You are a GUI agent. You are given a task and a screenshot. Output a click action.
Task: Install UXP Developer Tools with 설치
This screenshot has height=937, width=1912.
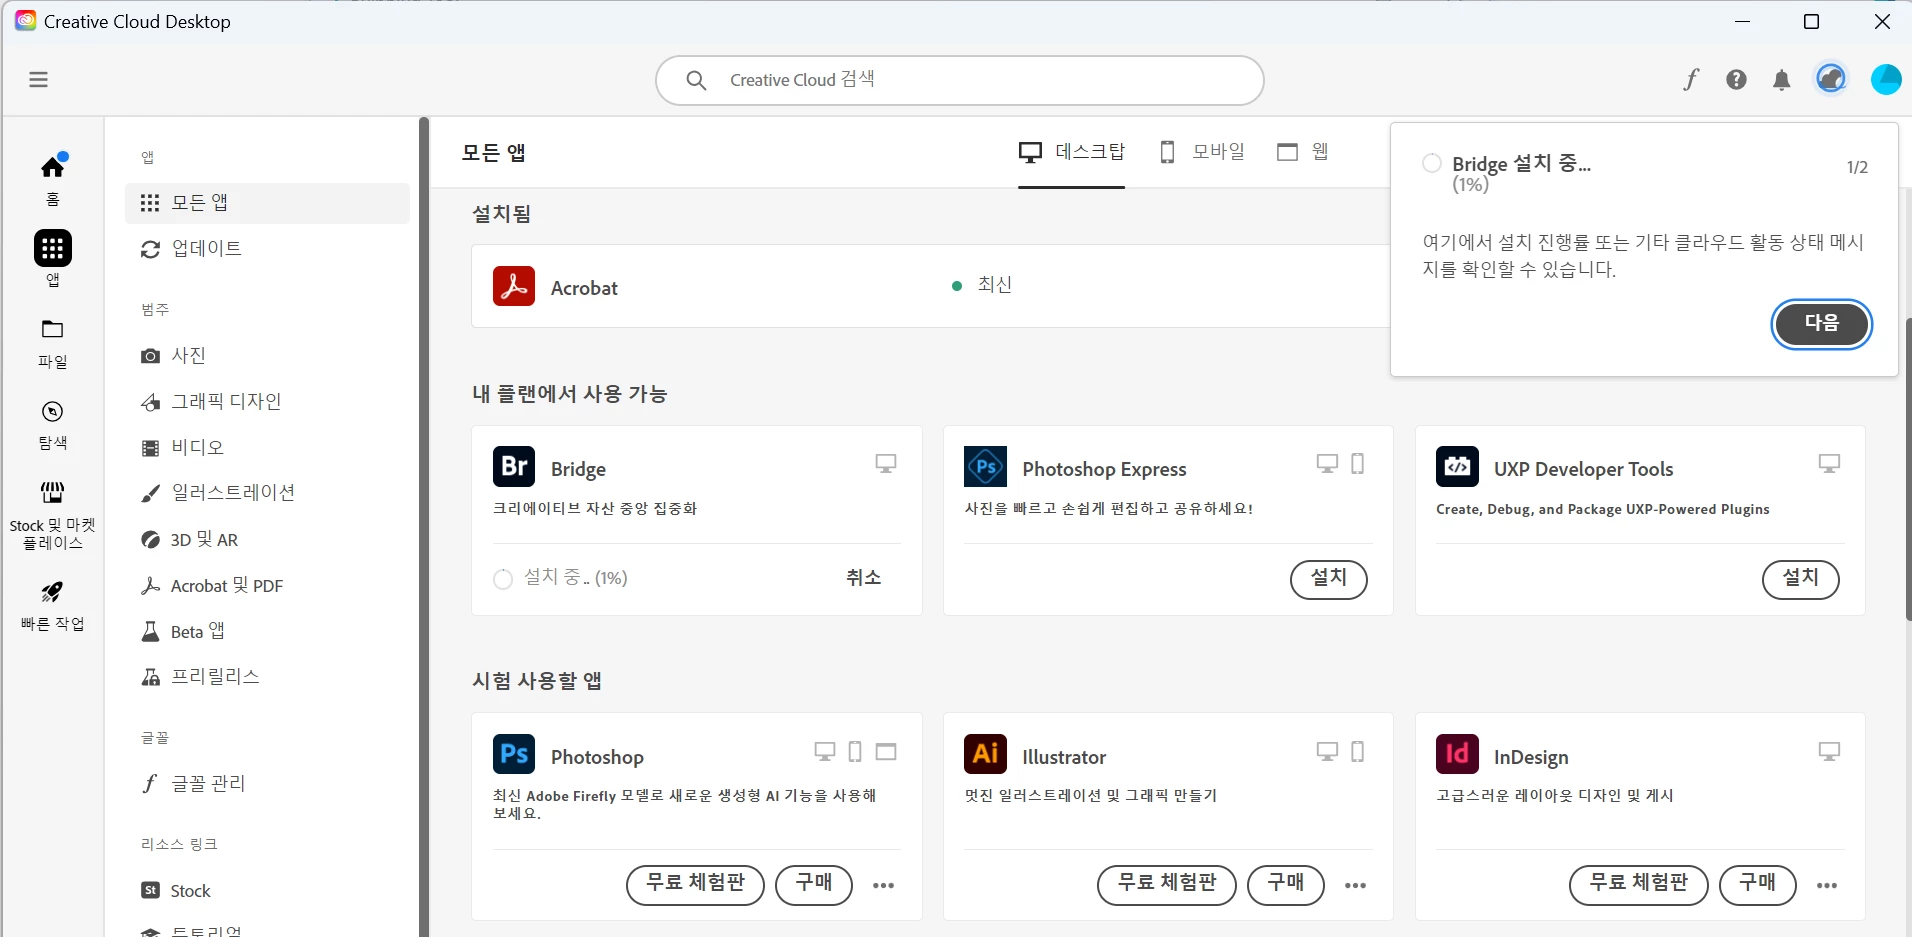(x=1800, y=578)
